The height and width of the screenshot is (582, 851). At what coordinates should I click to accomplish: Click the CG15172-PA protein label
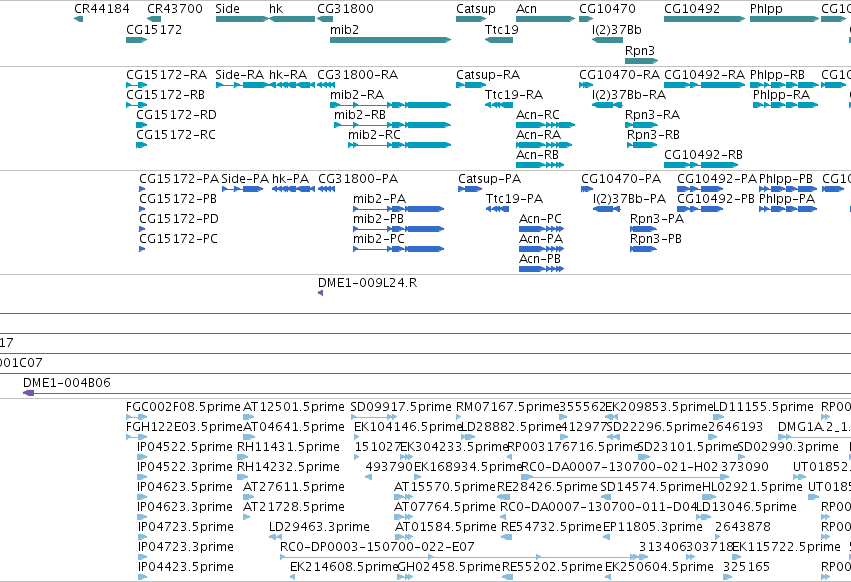pos(179,179)
